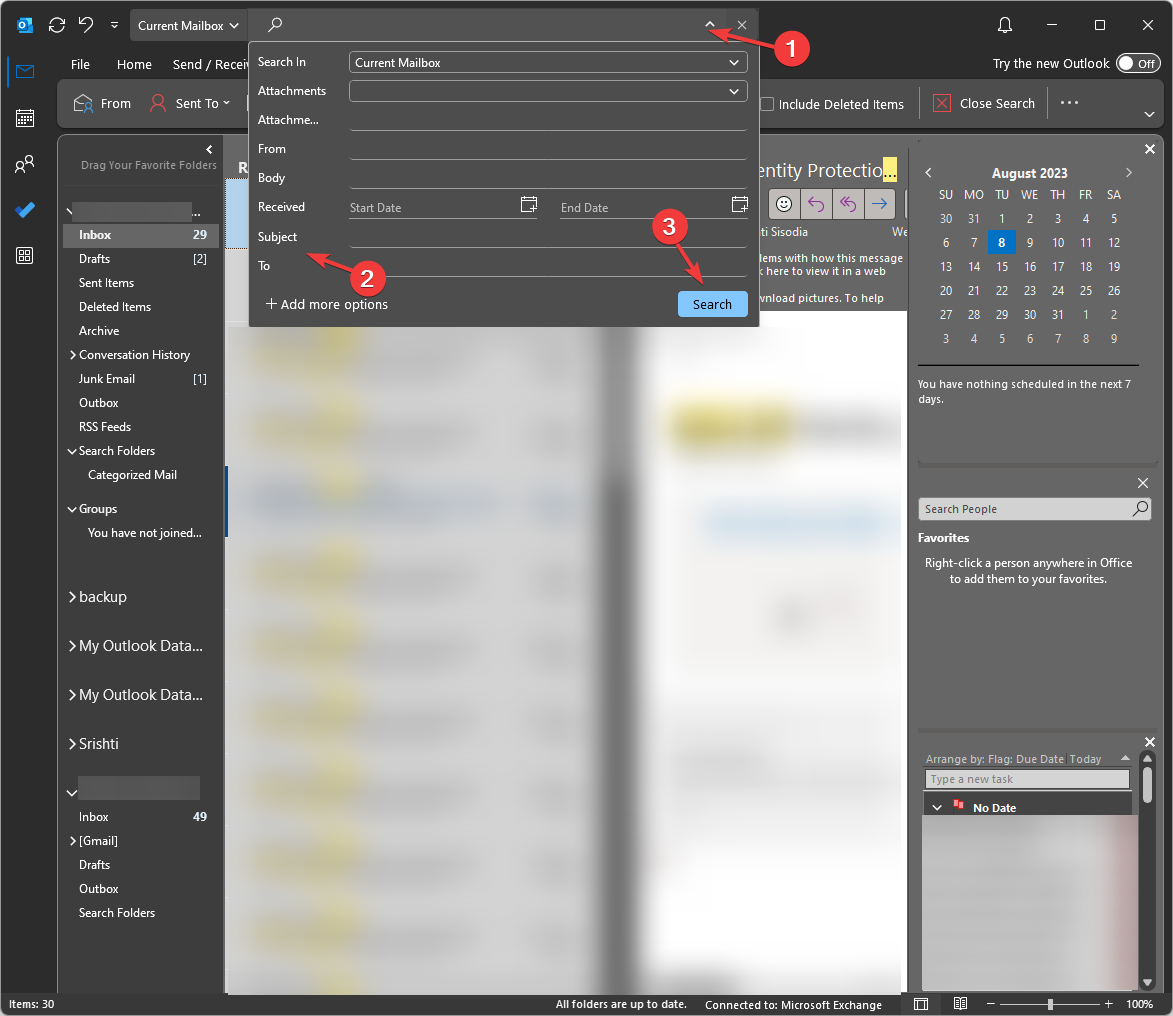Open the Sent To dropdown
The height and width of the screenshot is (1016, 1173).
190,103
